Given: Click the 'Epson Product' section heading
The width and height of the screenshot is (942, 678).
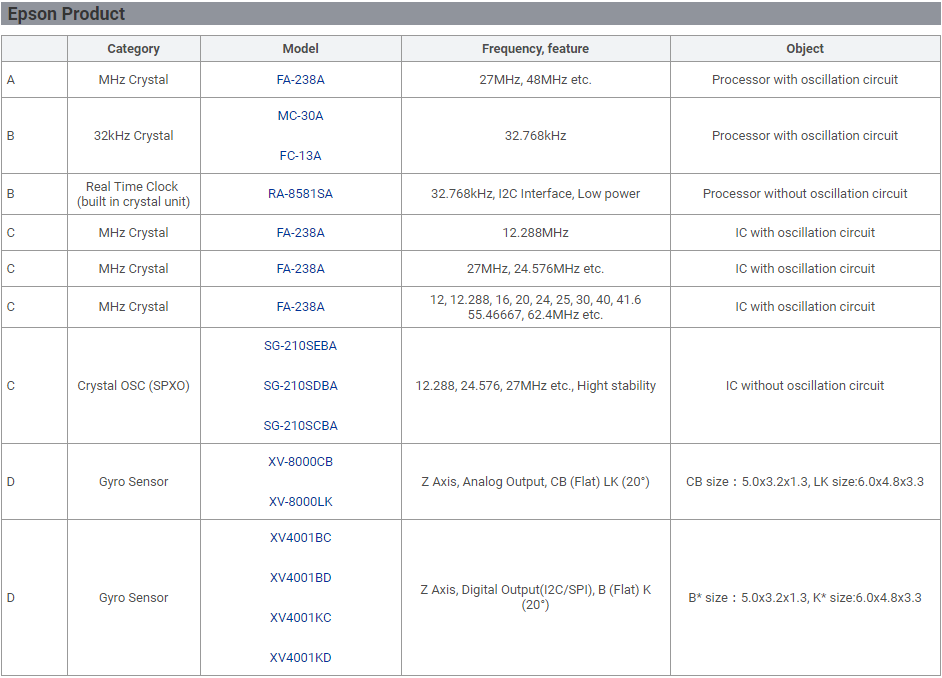Looking at the screenshot, I should [66, 13].
